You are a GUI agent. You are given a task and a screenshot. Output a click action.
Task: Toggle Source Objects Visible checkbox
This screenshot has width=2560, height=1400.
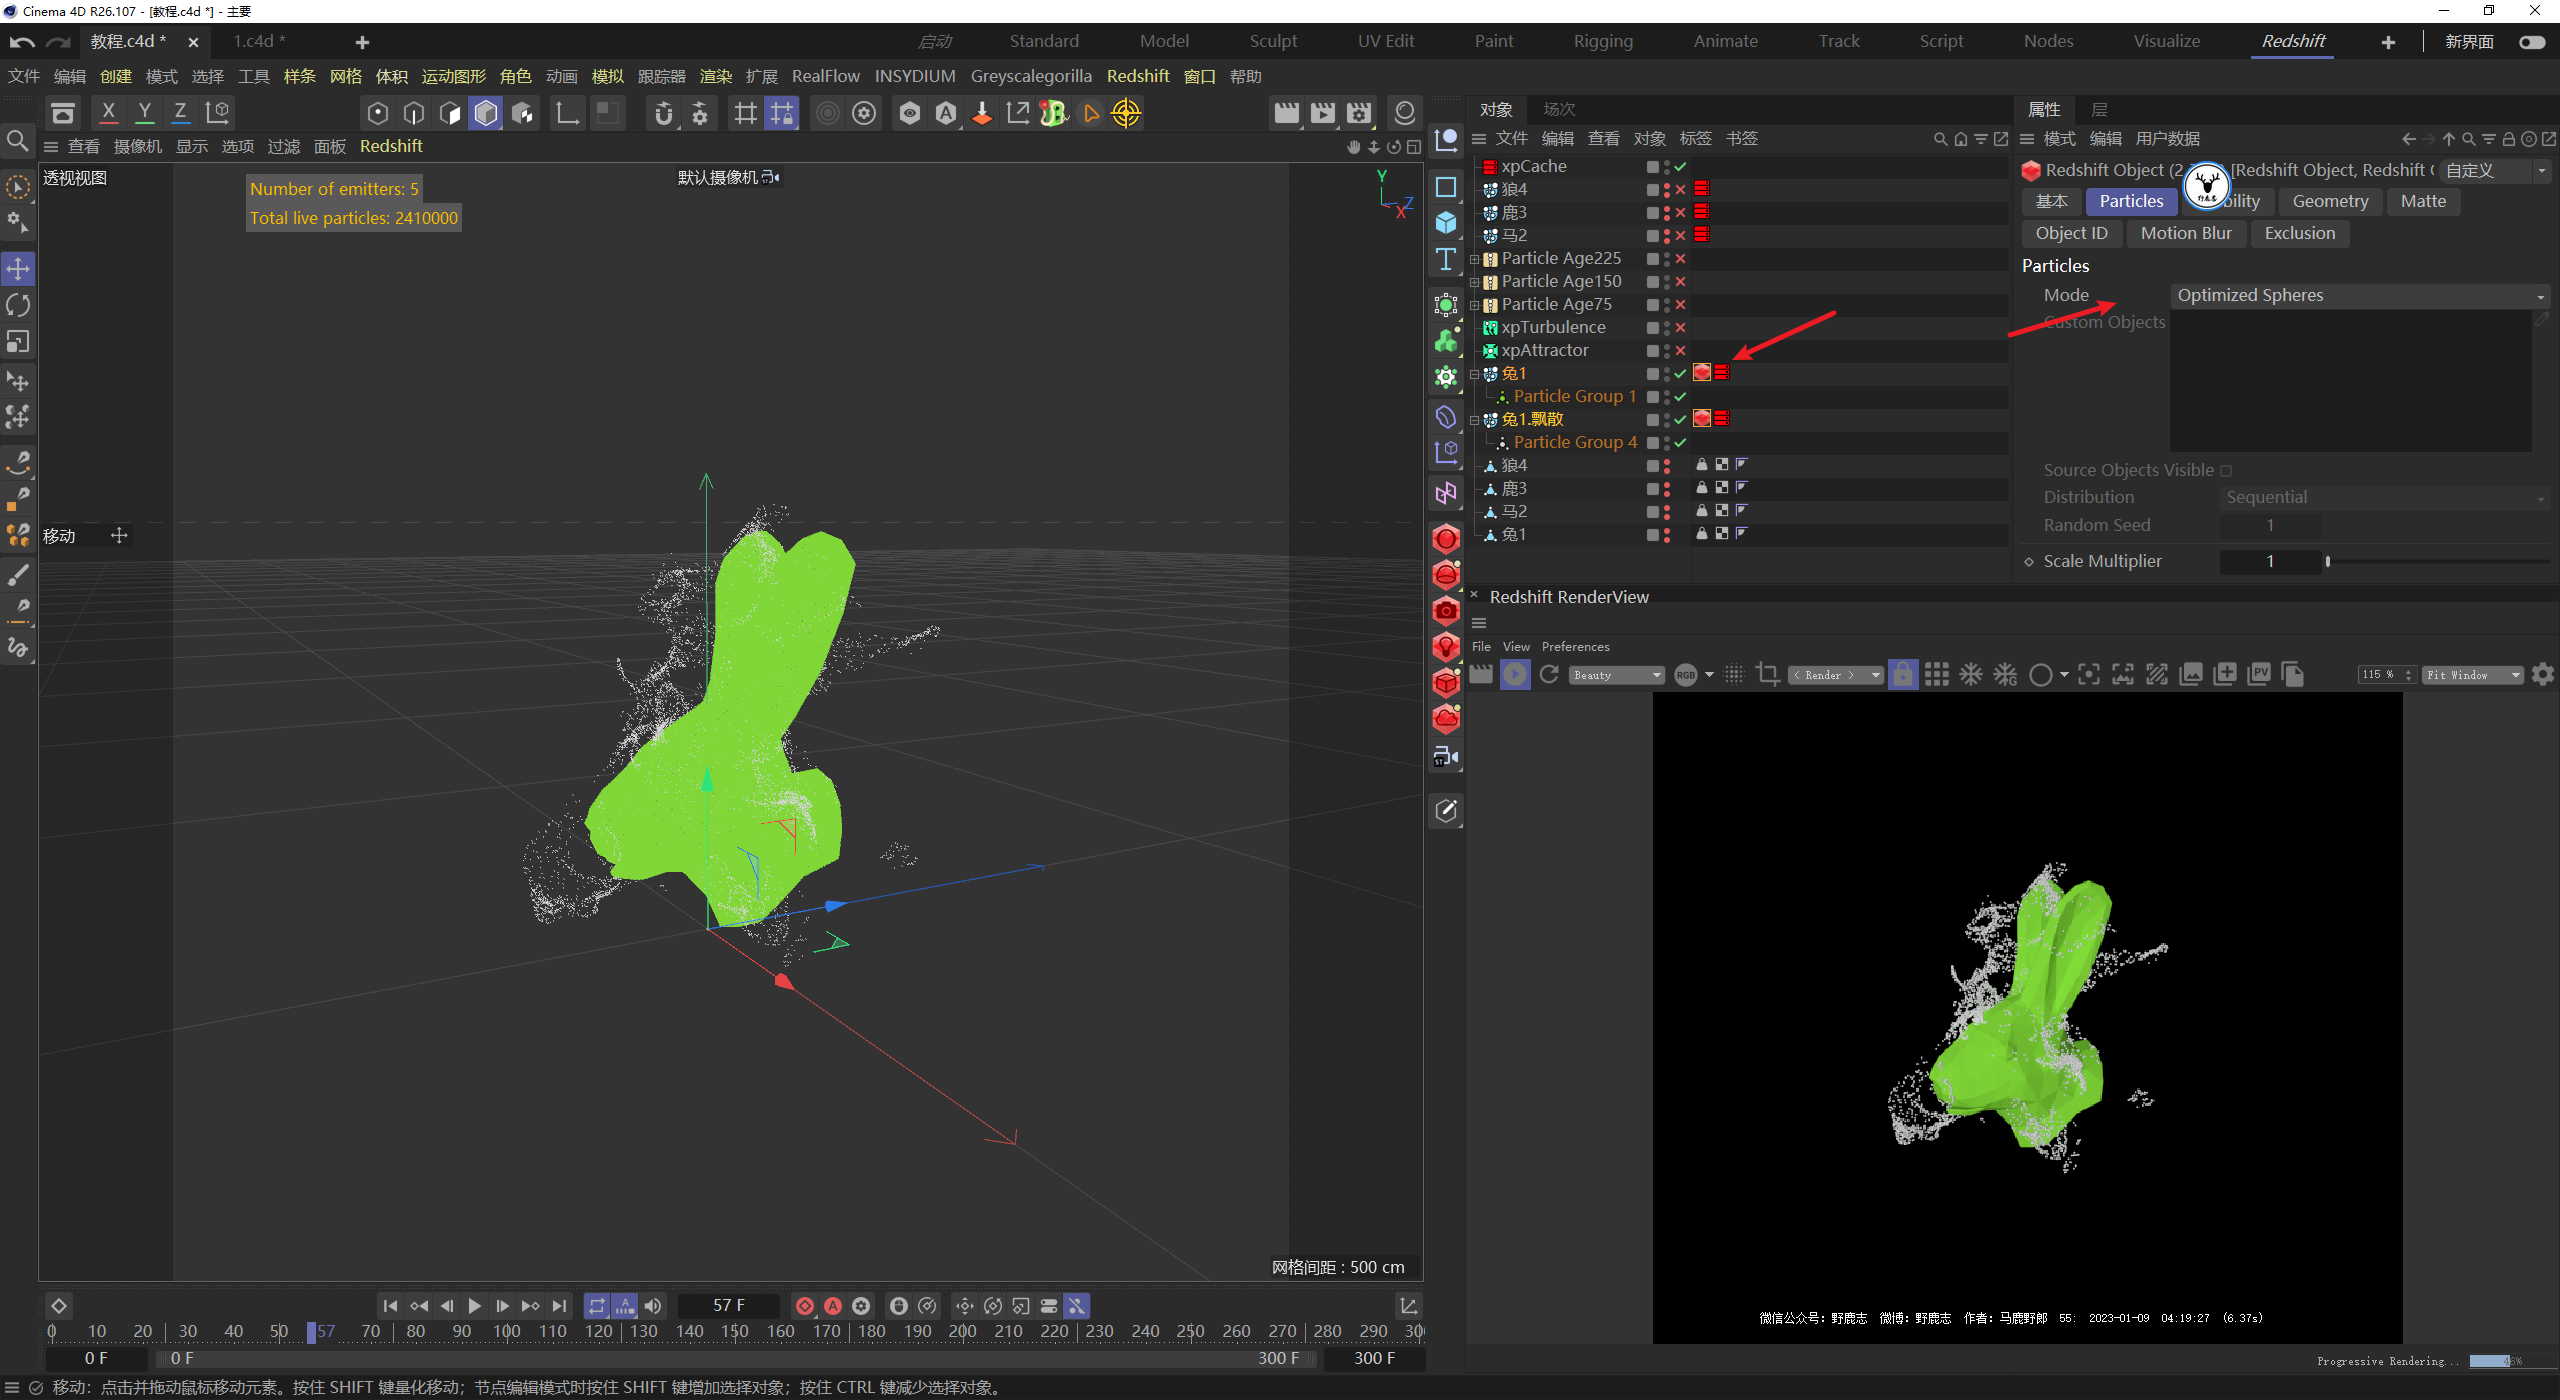tap(2226, 471)
